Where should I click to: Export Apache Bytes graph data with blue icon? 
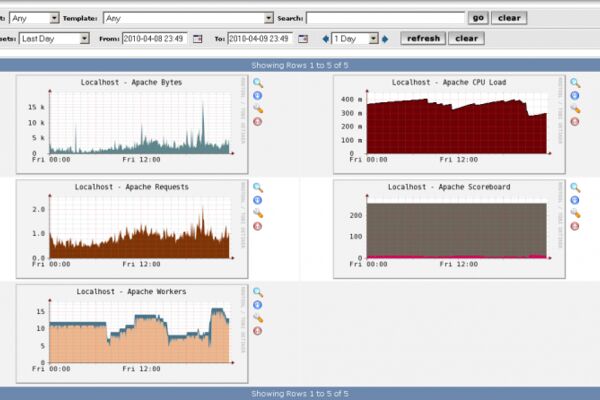pos(258,96)
